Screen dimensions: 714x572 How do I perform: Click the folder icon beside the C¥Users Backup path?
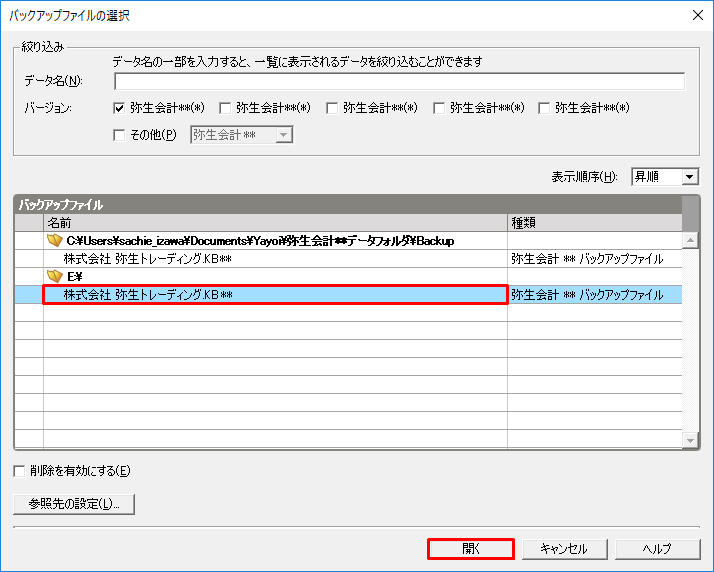pos(55,240)
